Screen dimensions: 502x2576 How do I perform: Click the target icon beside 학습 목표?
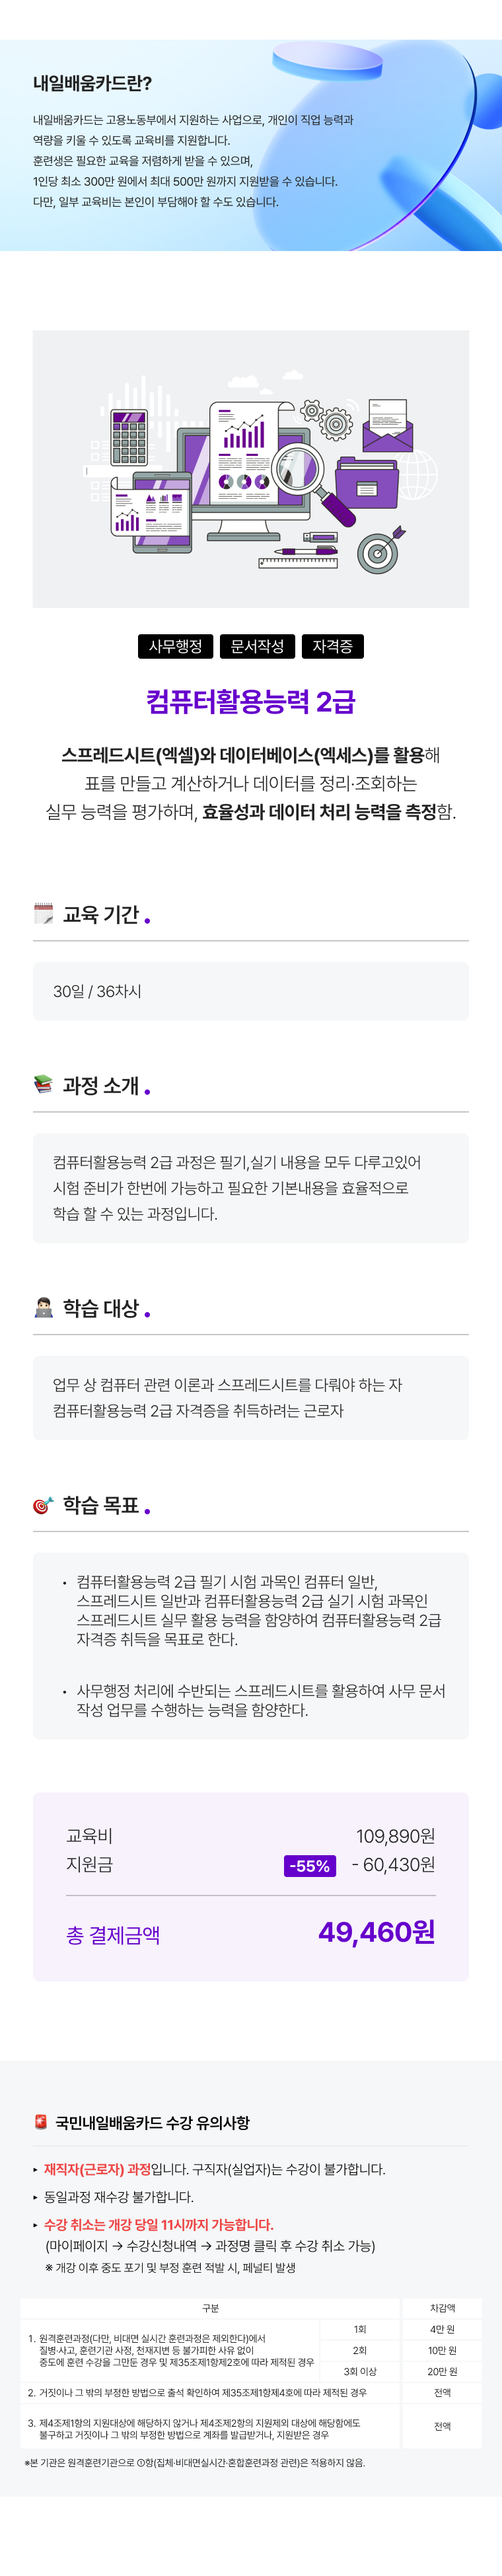[43, 1504]
